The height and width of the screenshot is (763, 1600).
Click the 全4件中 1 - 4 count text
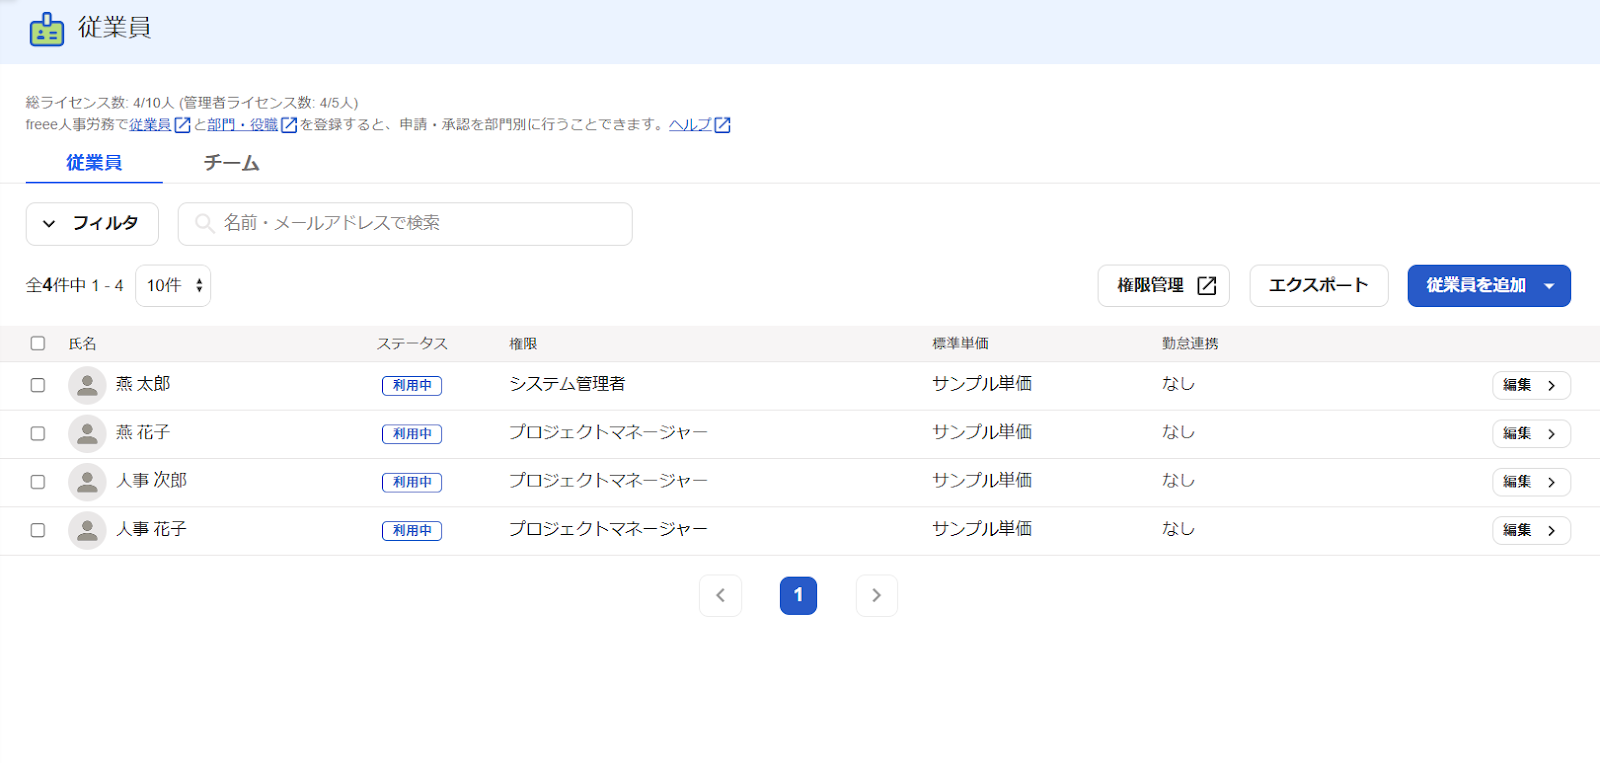[x=75, y=286]
